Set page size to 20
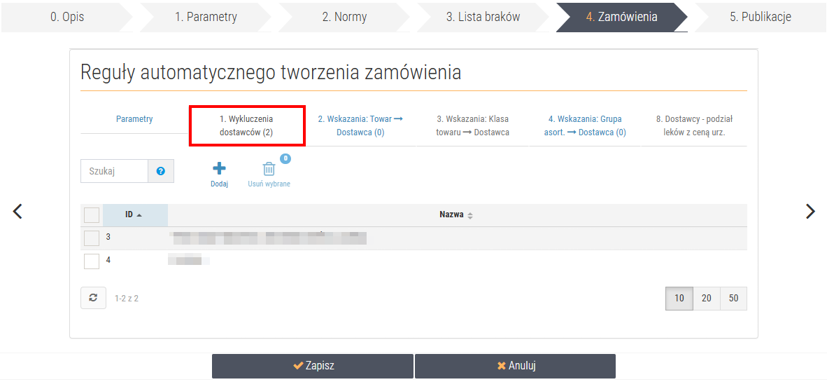 [706, 299]
